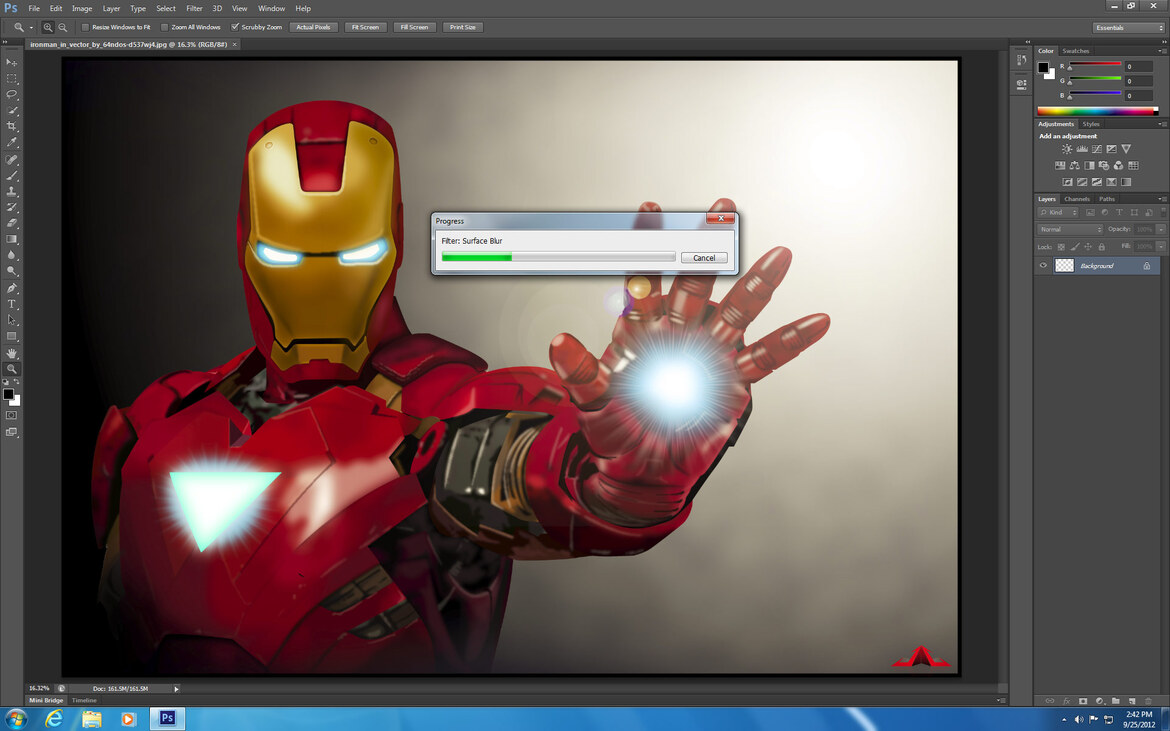Select the Eyedropper tool
Screen dimensions: 1170x731
tap(11, 142)
